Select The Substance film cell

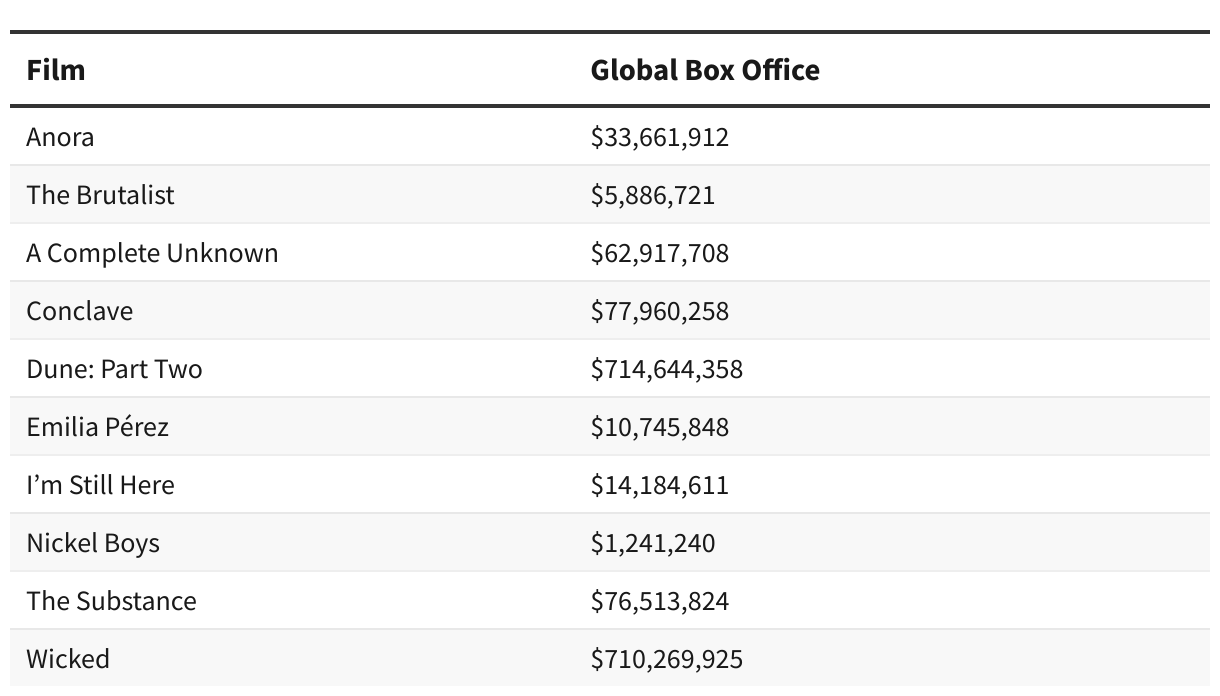111,601
